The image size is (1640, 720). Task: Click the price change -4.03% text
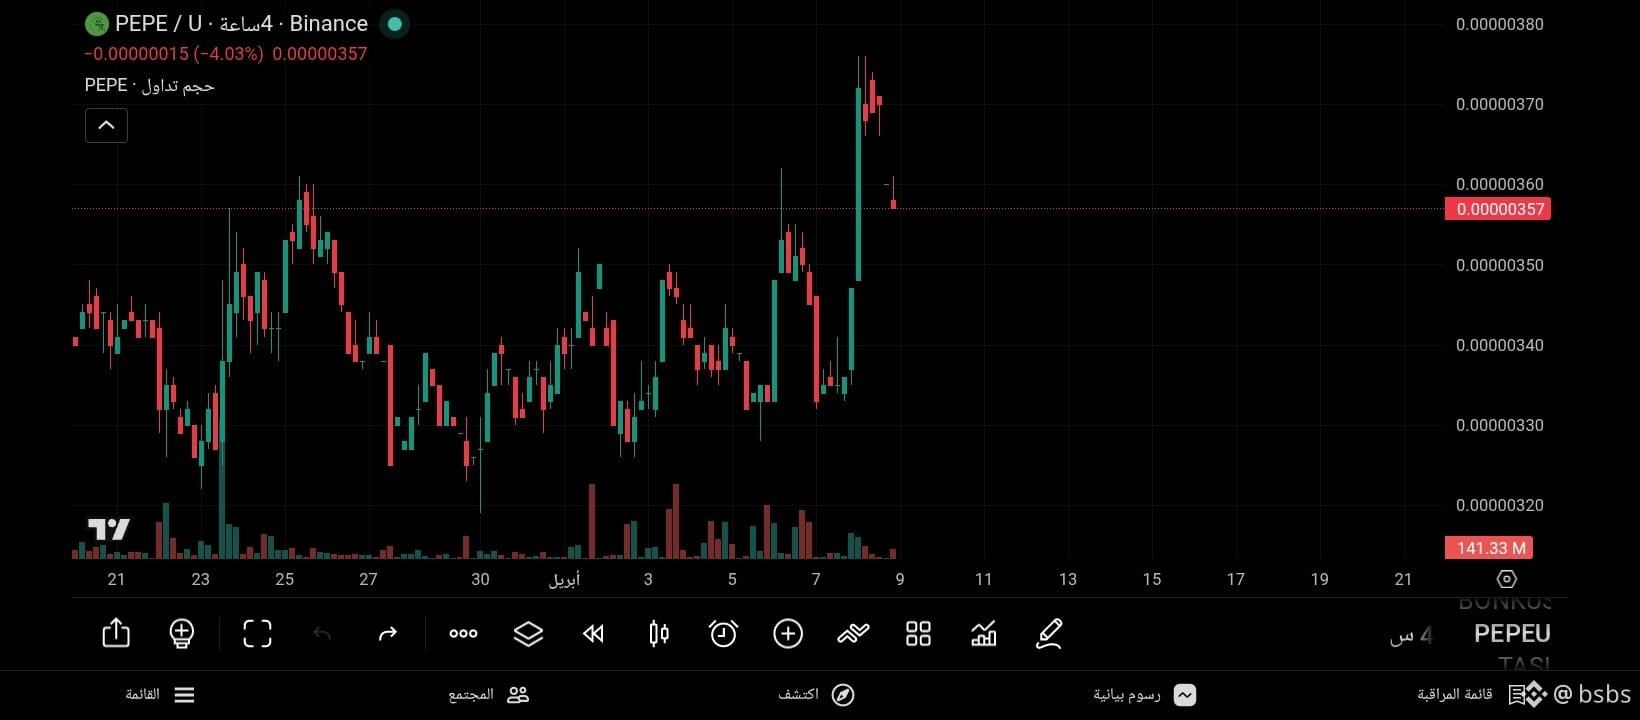[x=229, y=54]
